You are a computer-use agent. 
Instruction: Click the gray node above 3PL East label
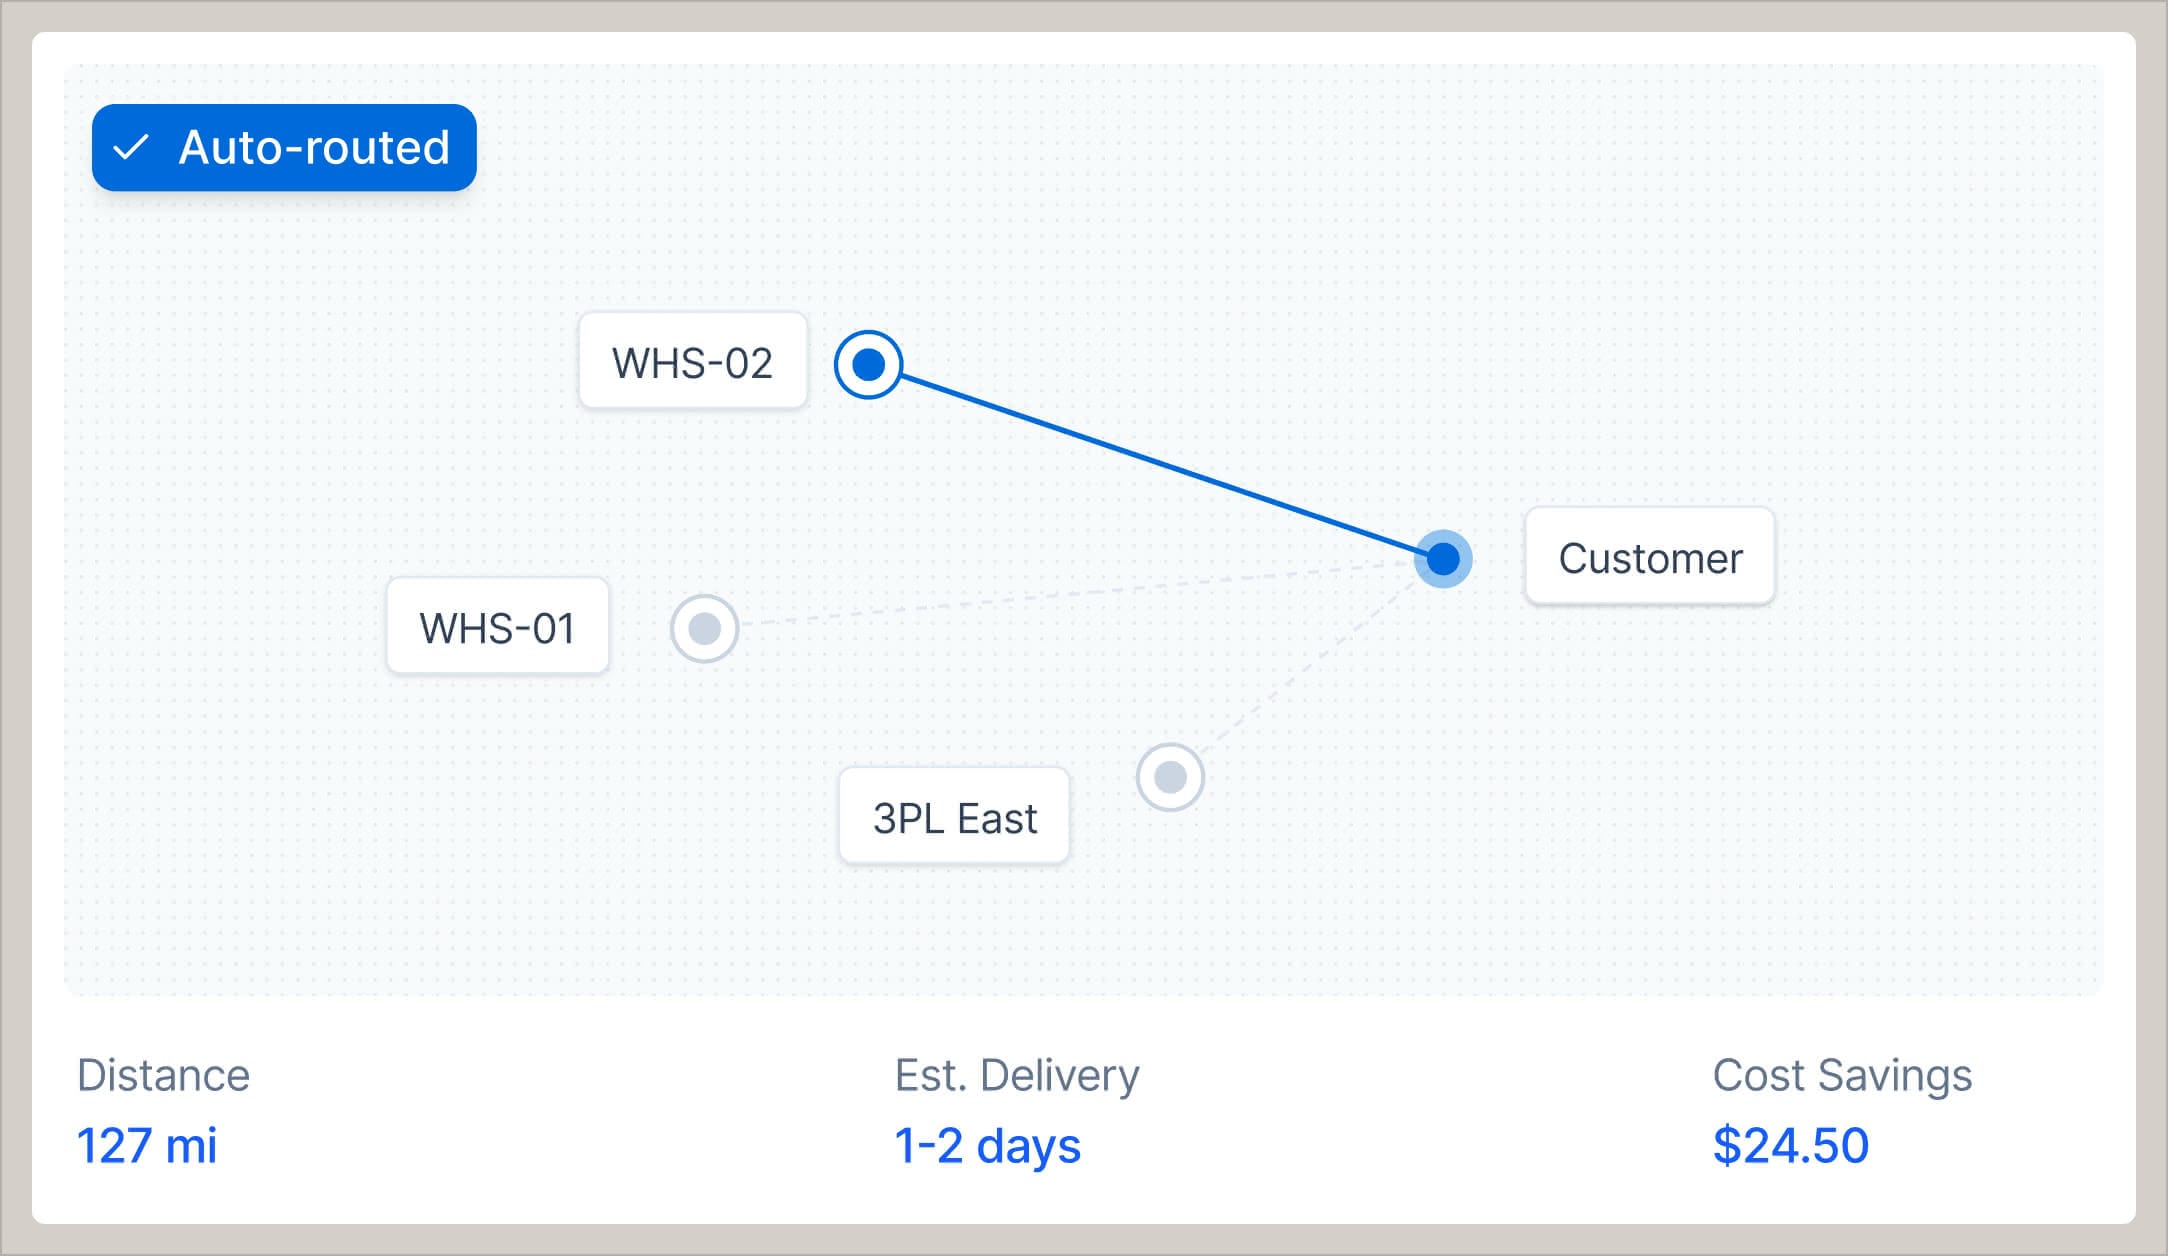[1168, 777]
